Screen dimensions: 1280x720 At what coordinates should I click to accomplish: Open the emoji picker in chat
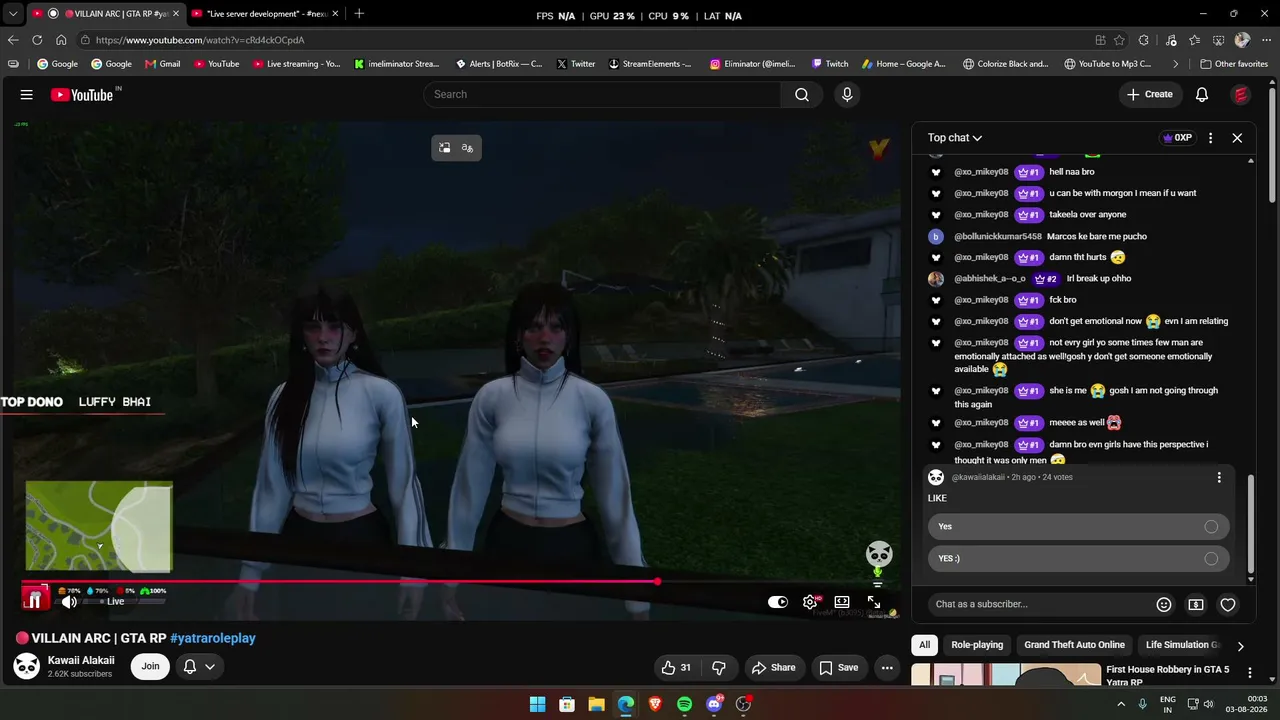pos(1164,604)
